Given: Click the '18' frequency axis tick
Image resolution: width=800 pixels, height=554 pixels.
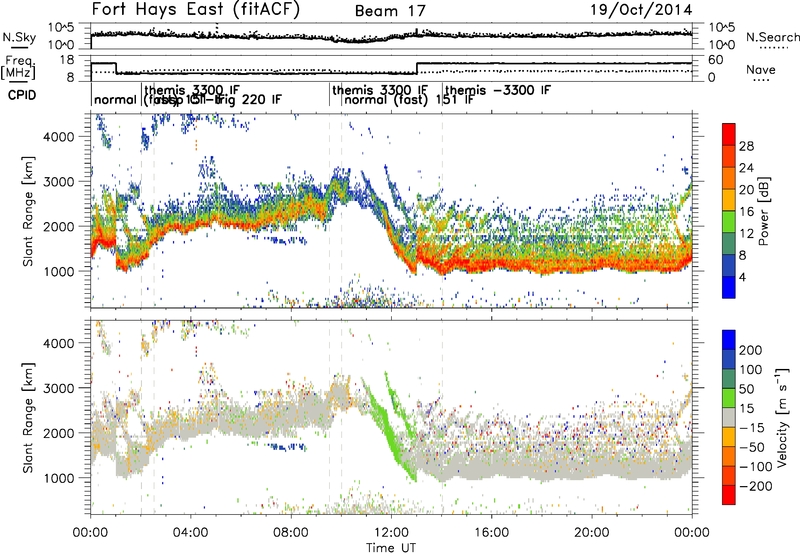Looking at the screenshot, I should (67, 60).
